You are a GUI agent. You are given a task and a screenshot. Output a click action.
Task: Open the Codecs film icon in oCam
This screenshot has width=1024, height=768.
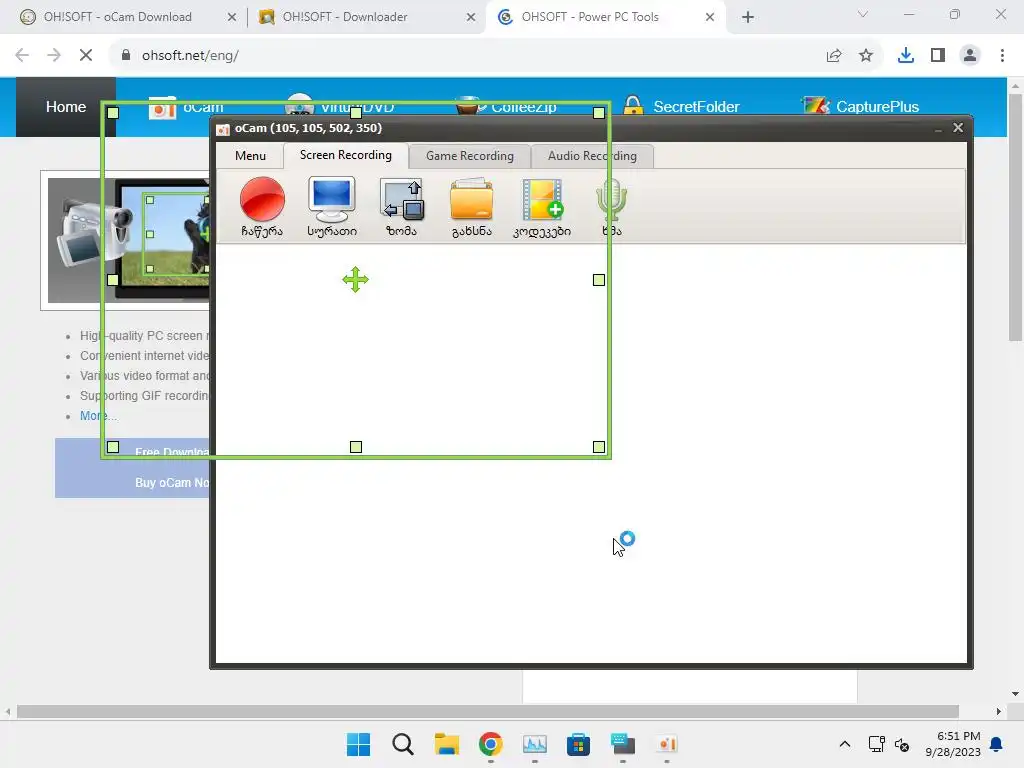[542, 206]
